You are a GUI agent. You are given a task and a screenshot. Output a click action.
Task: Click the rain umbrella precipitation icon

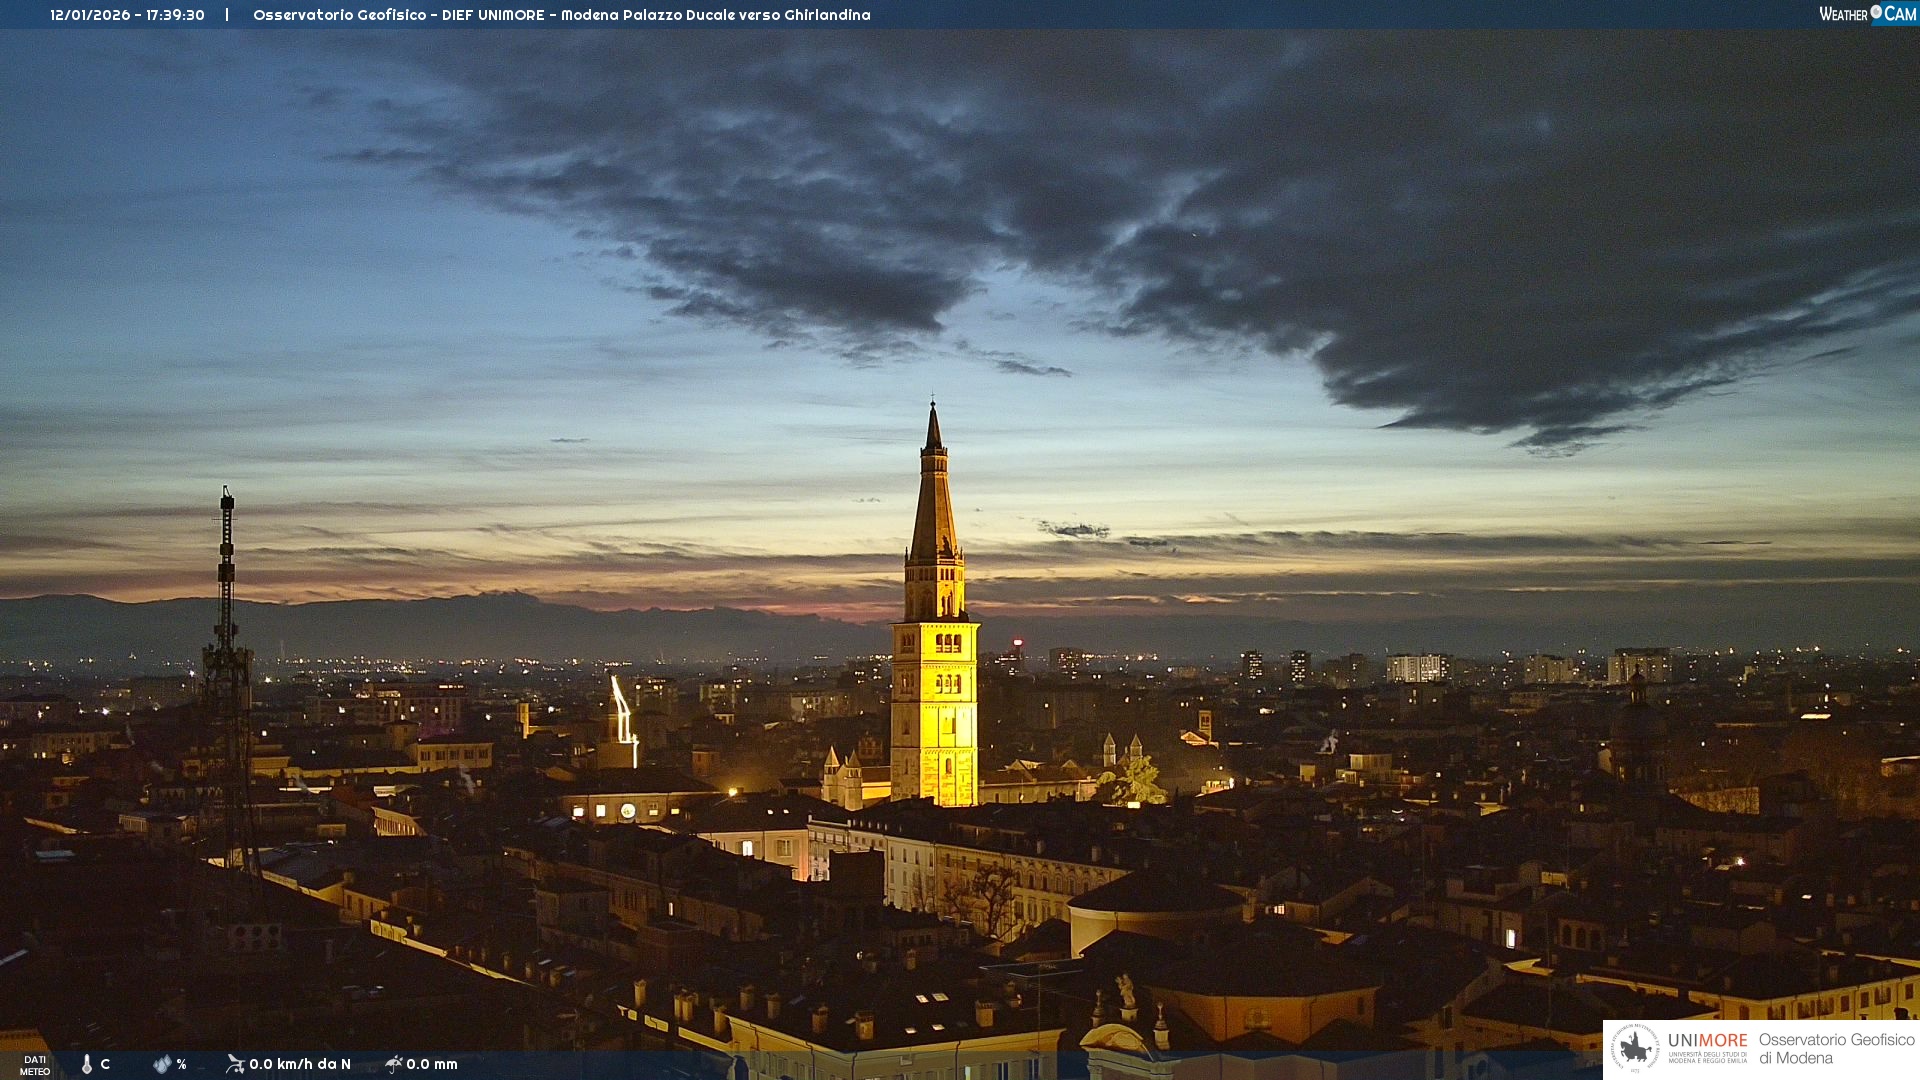[x=393, y=1064]
